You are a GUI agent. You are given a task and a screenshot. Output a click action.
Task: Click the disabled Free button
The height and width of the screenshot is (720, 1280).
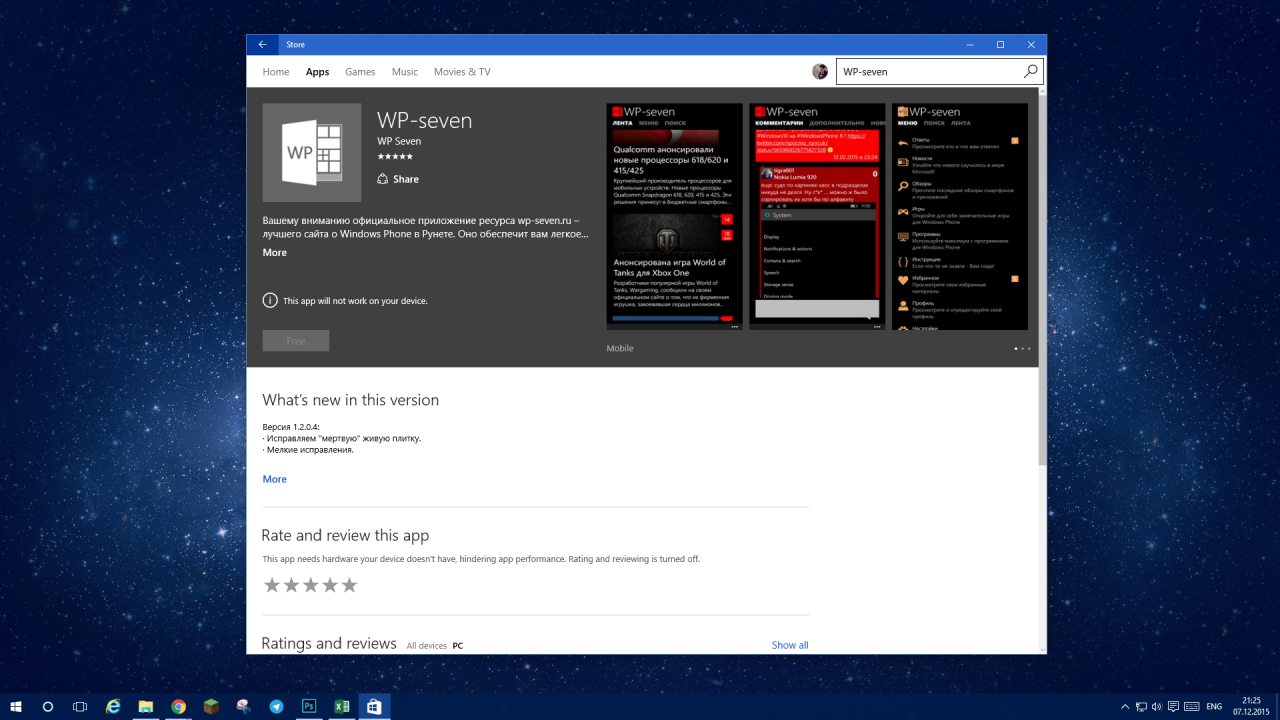pos(296,341)
